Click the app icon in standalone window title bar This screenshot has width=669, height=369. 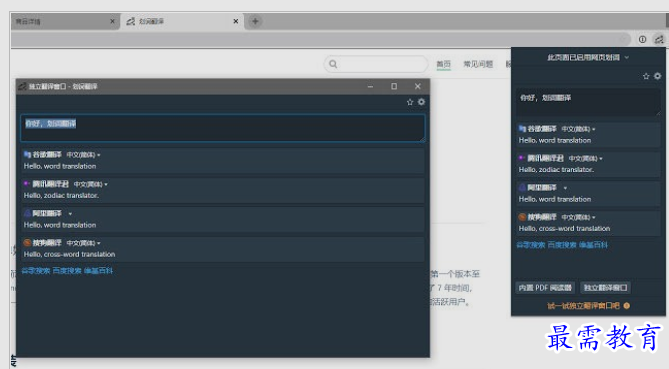click(22, 86)
